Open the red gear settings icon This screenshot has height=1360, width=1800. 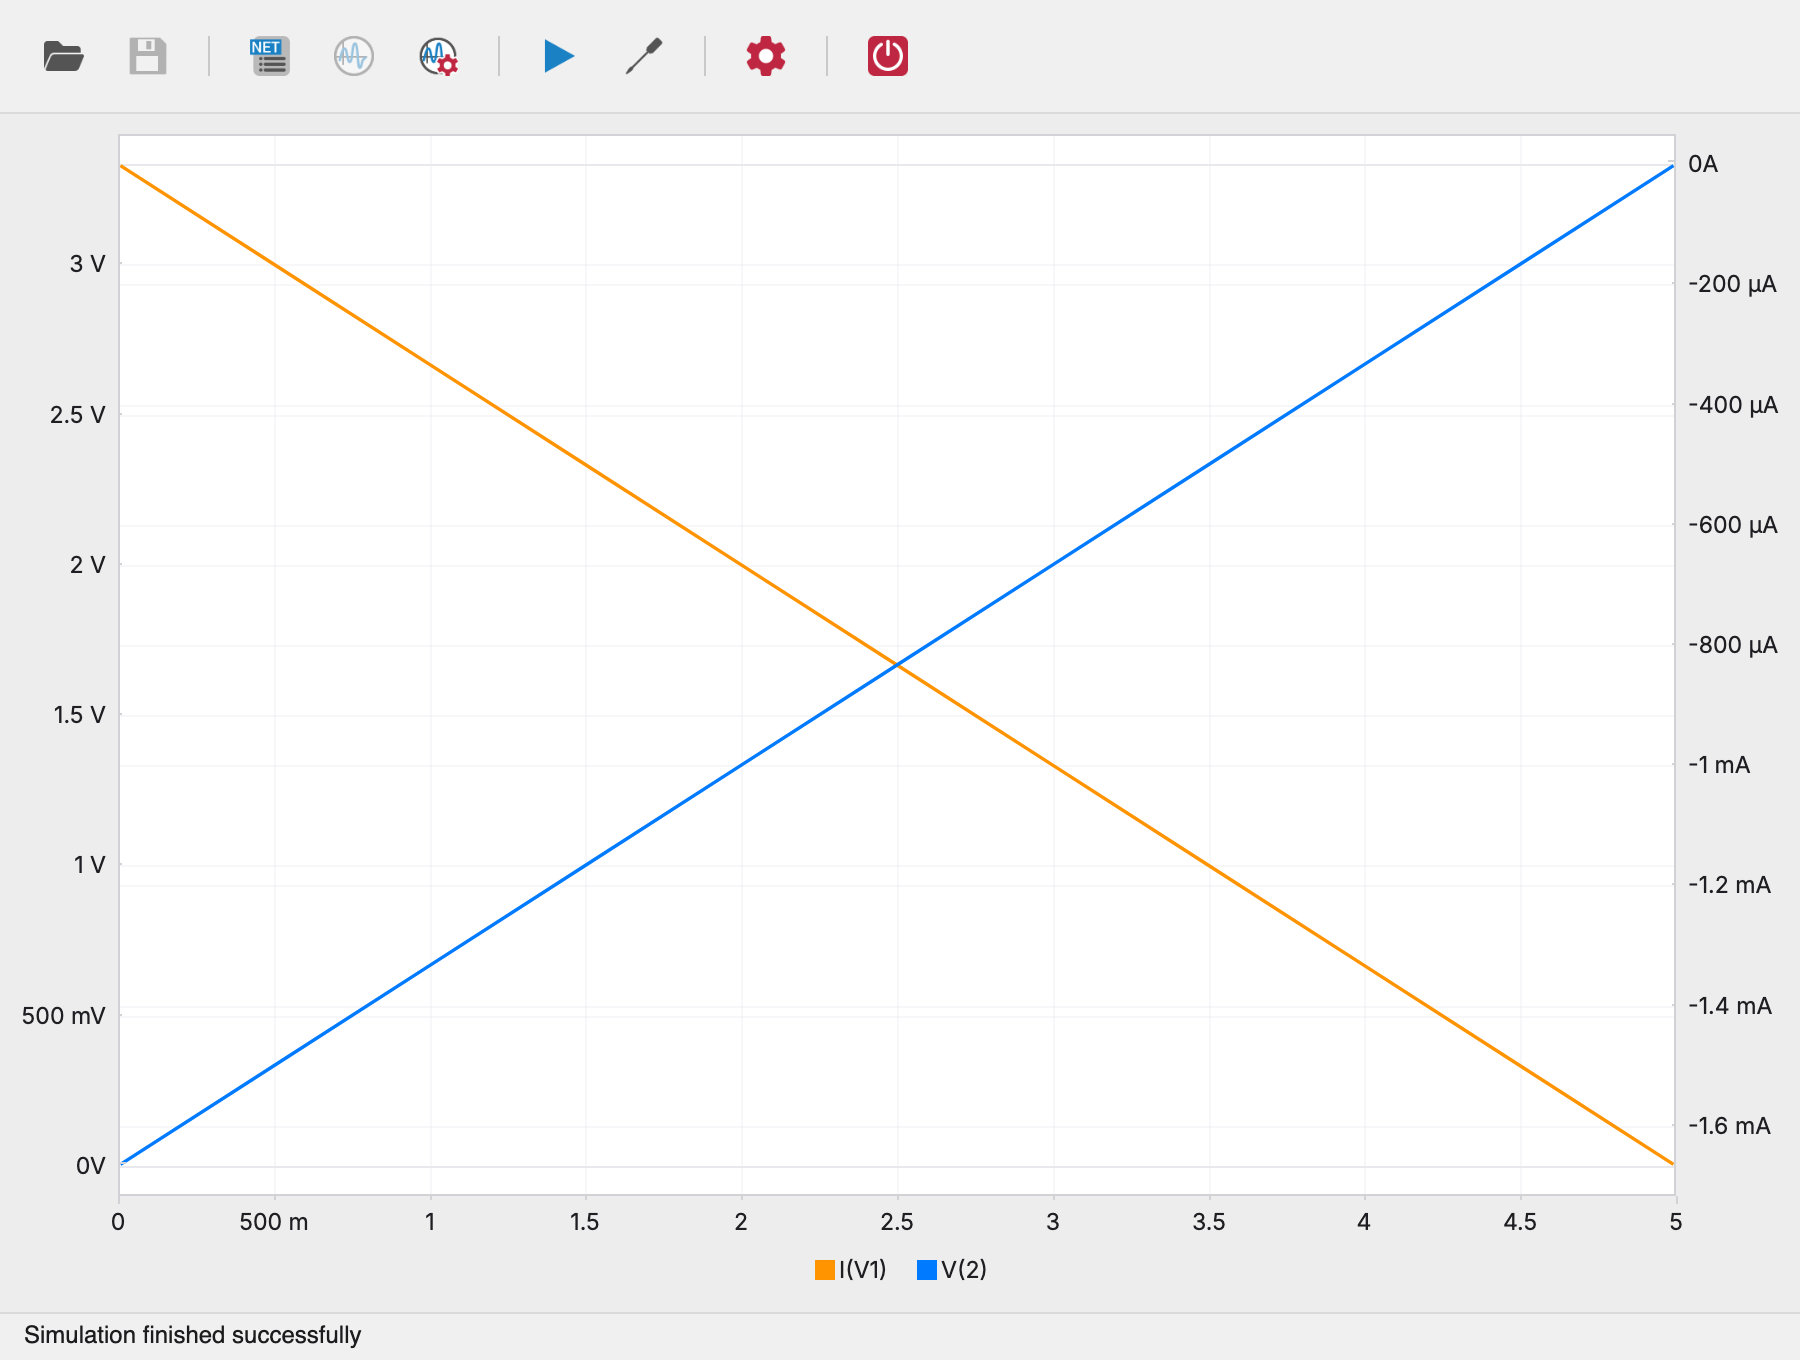coord(766,56)
